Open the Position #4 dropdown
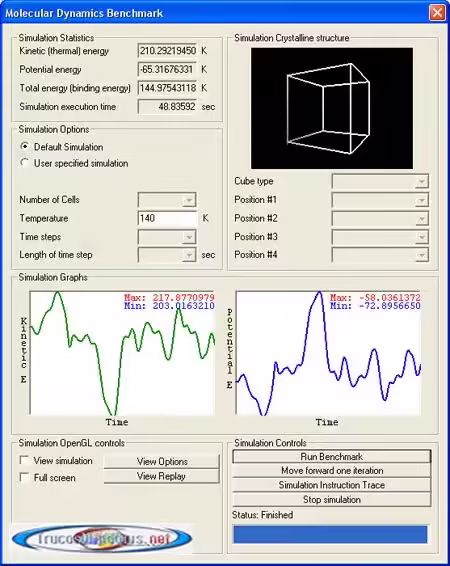 click(x=380, y=255)
